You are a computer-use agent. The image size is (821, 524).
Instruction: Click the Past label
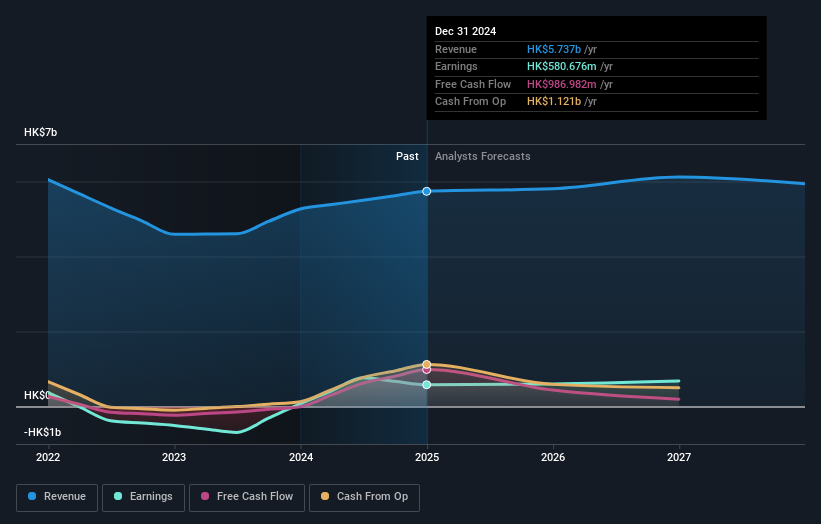tap(407, 157)
